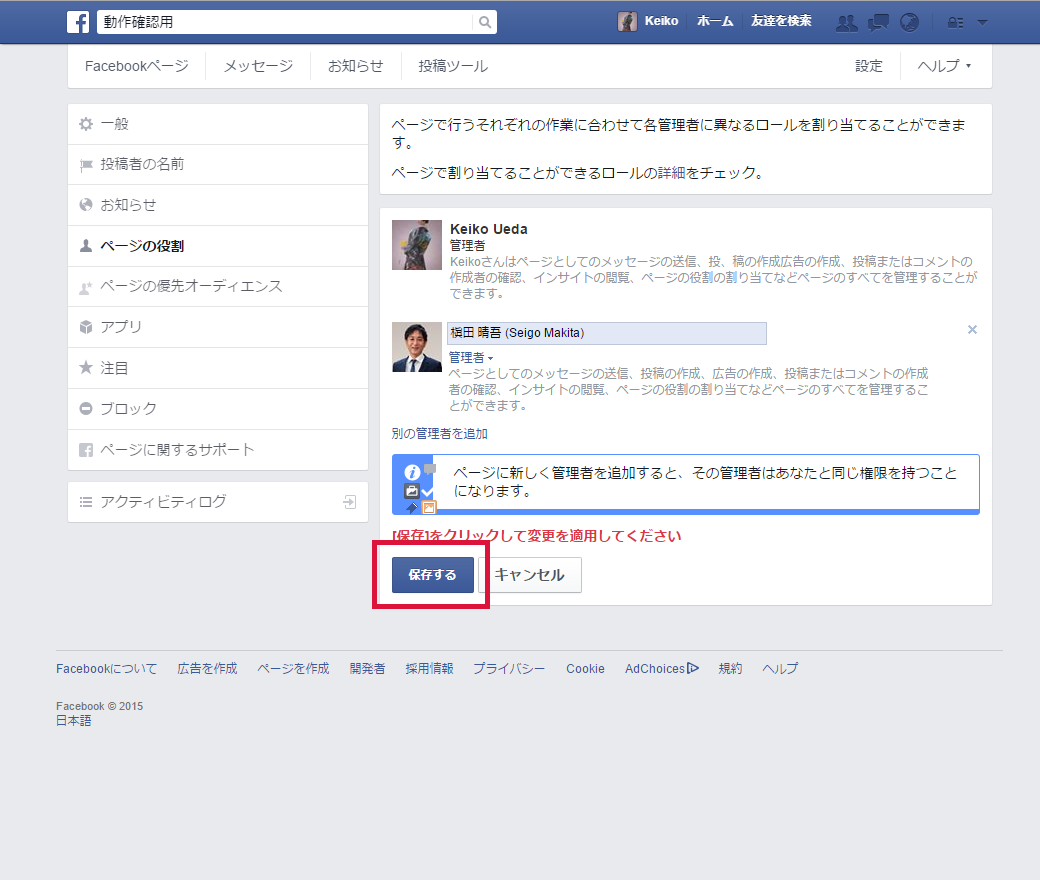
Task: Open Cookie footer link
Action: coord(585,668)
